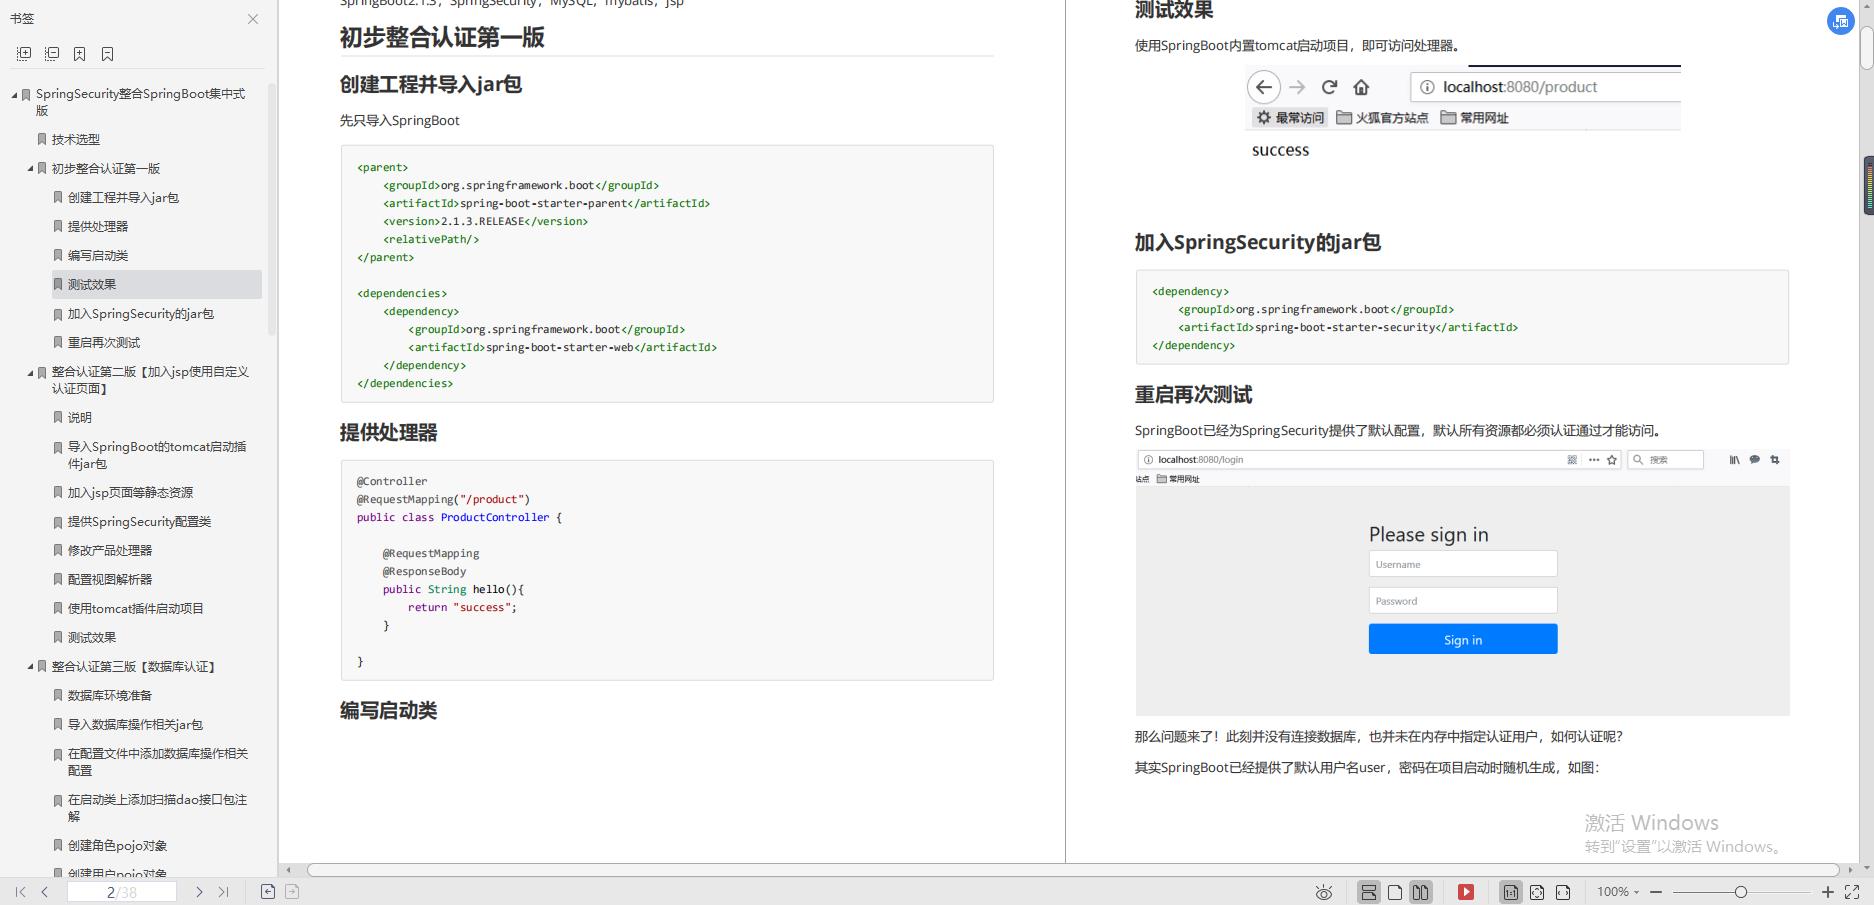
Task: Fit the page to width
Action: pos(1563,892)
